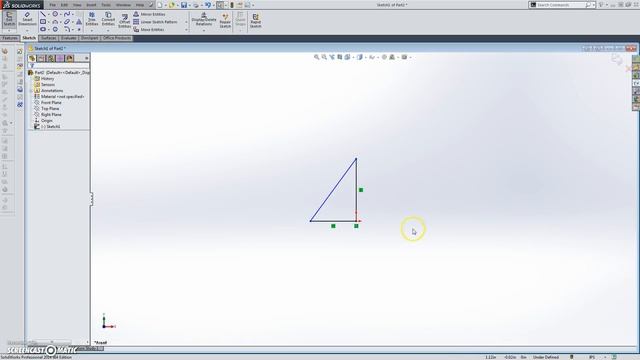The image size is (640, 360).
Task: Click the Under Defined status bar text
Action: coord(546,357)
